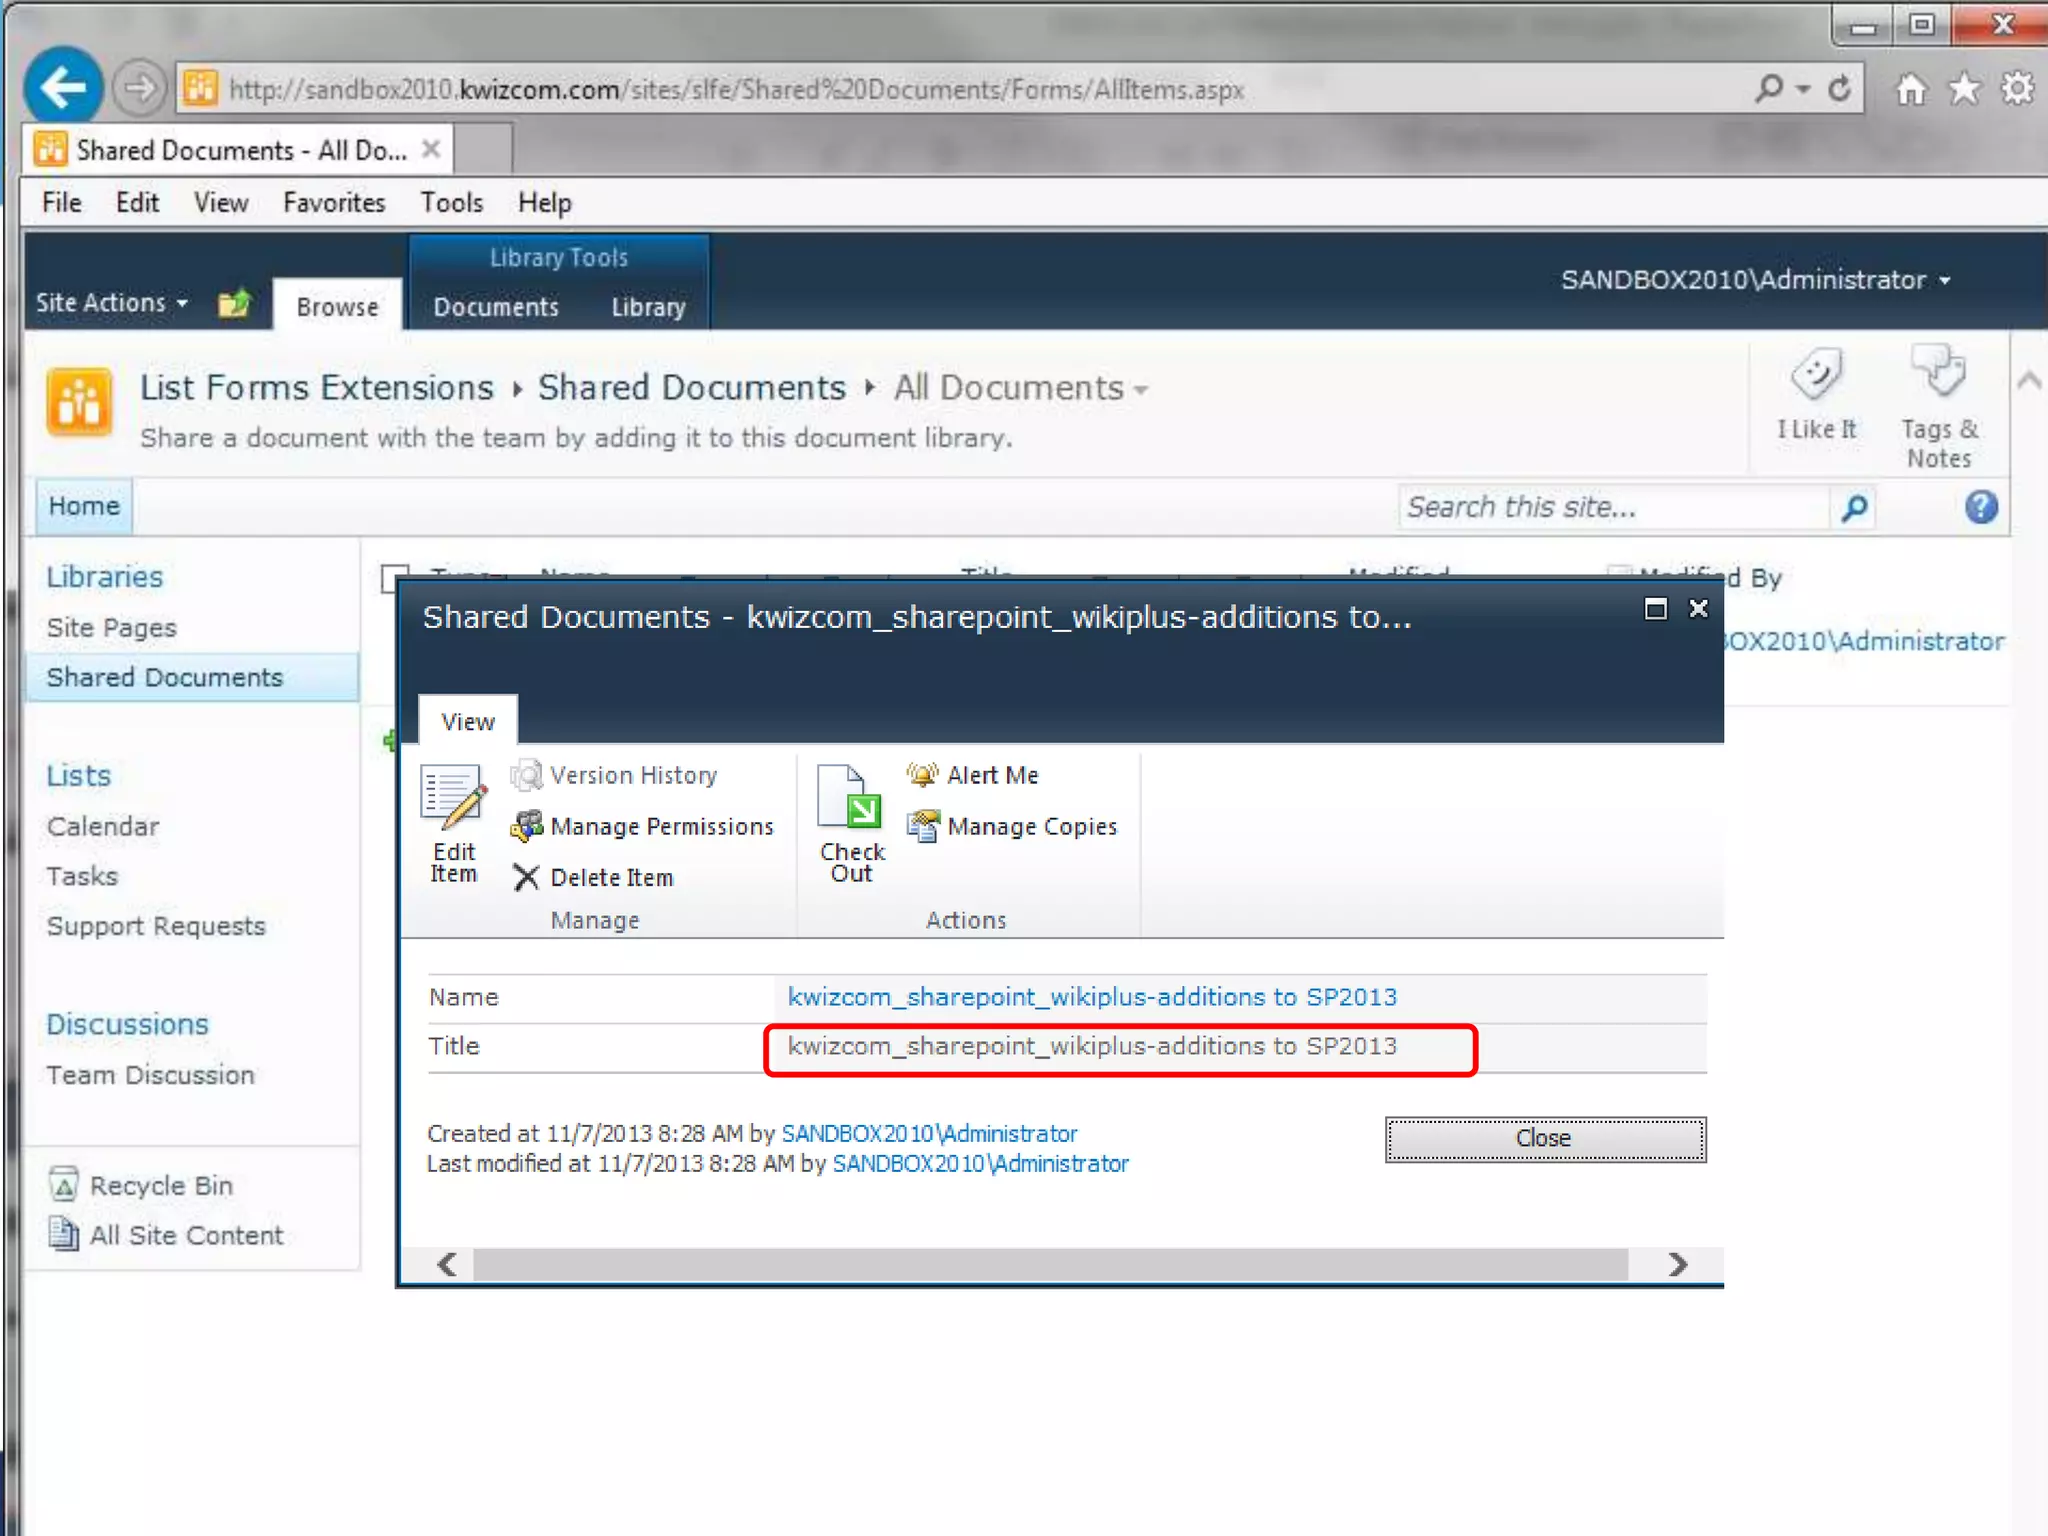Click the List Forms Extensions site logo
The height and width of the screenshot is (1536, 2048).
pos(78,402)
